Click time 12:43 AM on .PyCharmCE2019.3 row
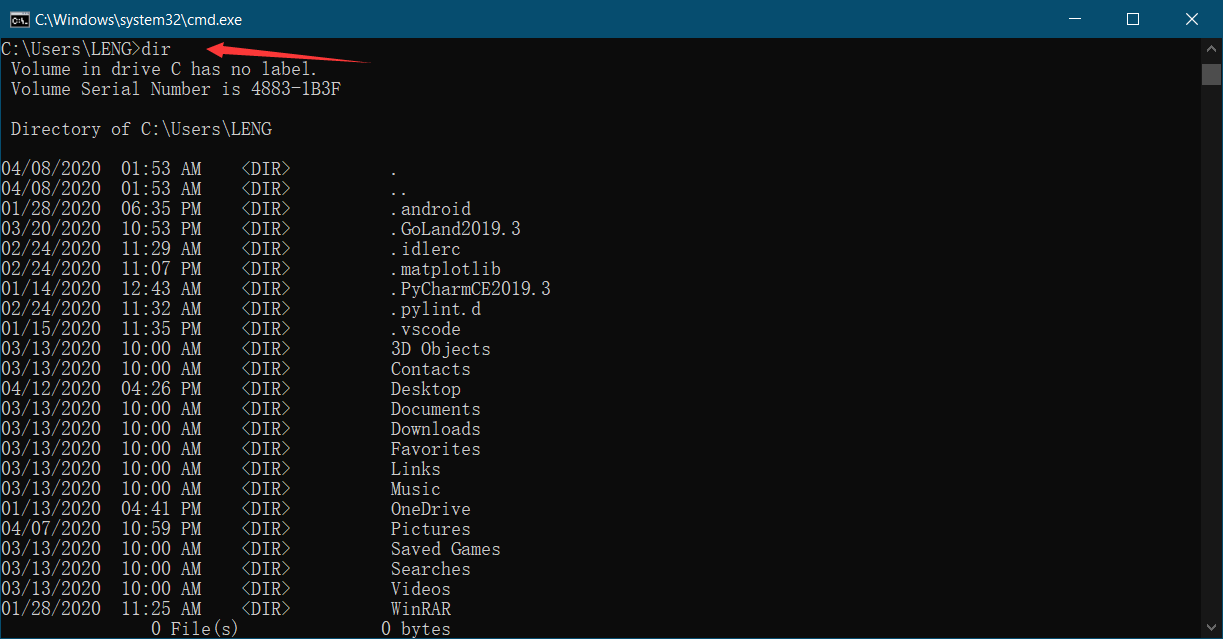This screenshot has width=1223, height=639. pyautogui.click(x=161, y=289)
